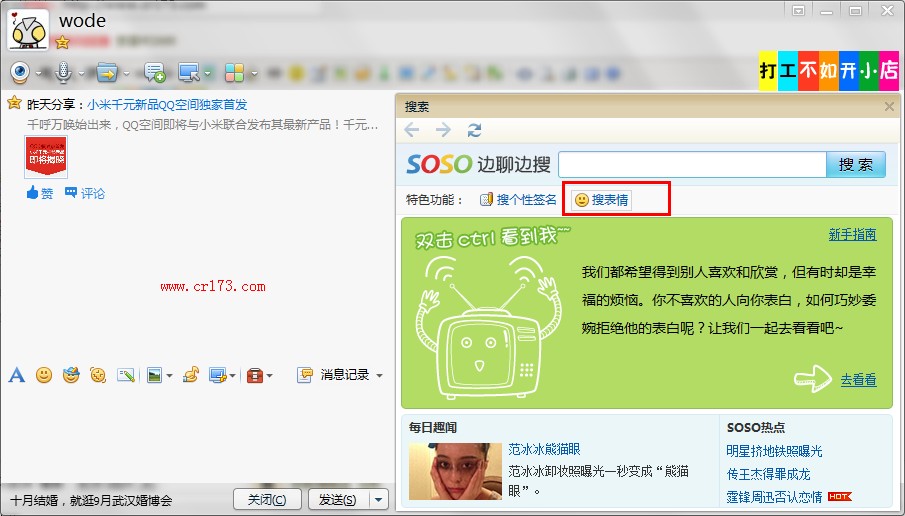The image size is (905, 516).
Task: Go back in the search panel
Action: (412, 130)
